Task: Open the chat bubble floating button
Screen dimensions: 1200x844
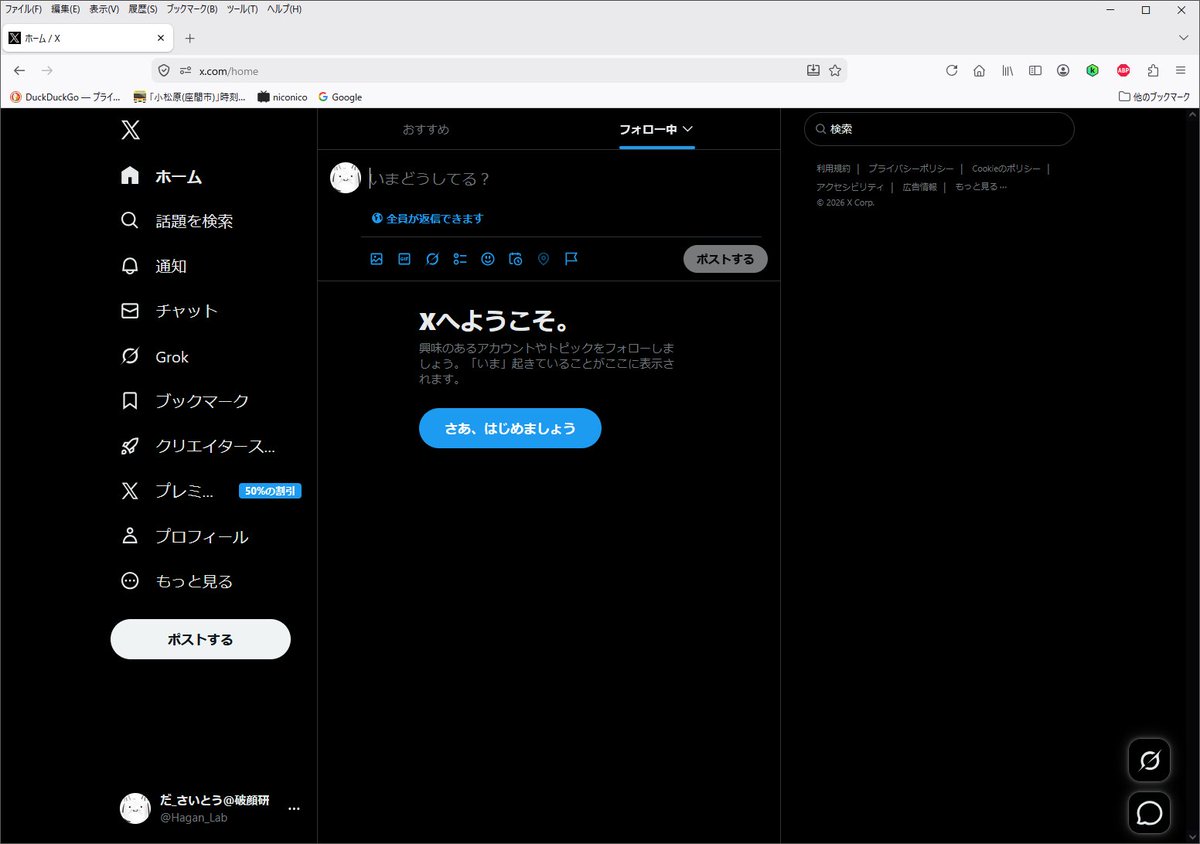Action: (1148, 813)
